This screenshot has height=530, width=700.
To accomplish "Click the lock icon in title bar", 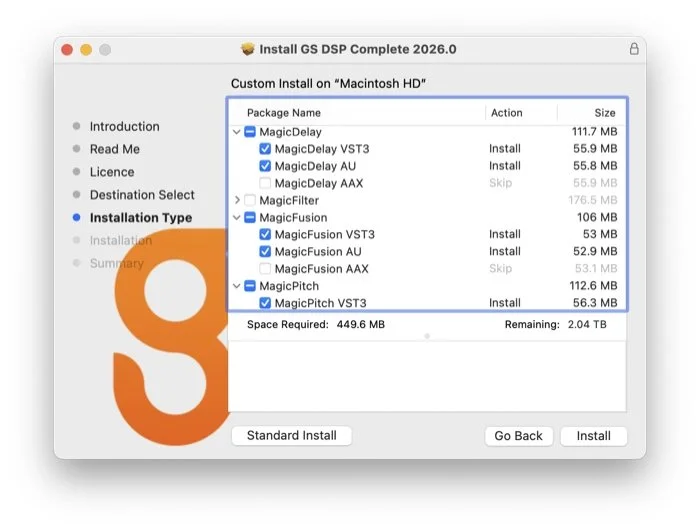I will [634, 49].
